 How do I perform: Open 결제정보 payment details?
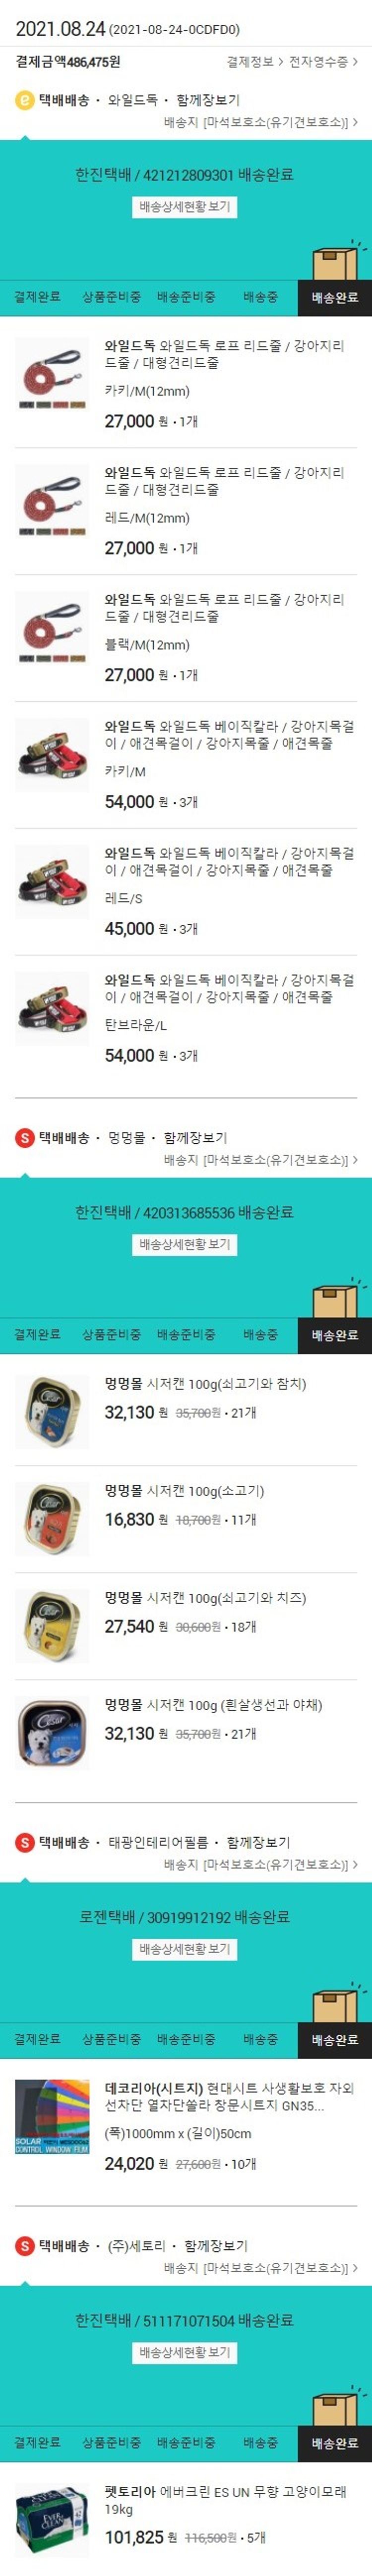[254, 62]
